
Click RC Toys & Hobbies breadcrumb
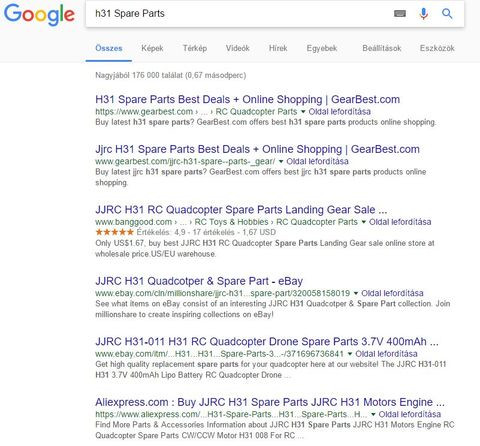tap(231, 222)
